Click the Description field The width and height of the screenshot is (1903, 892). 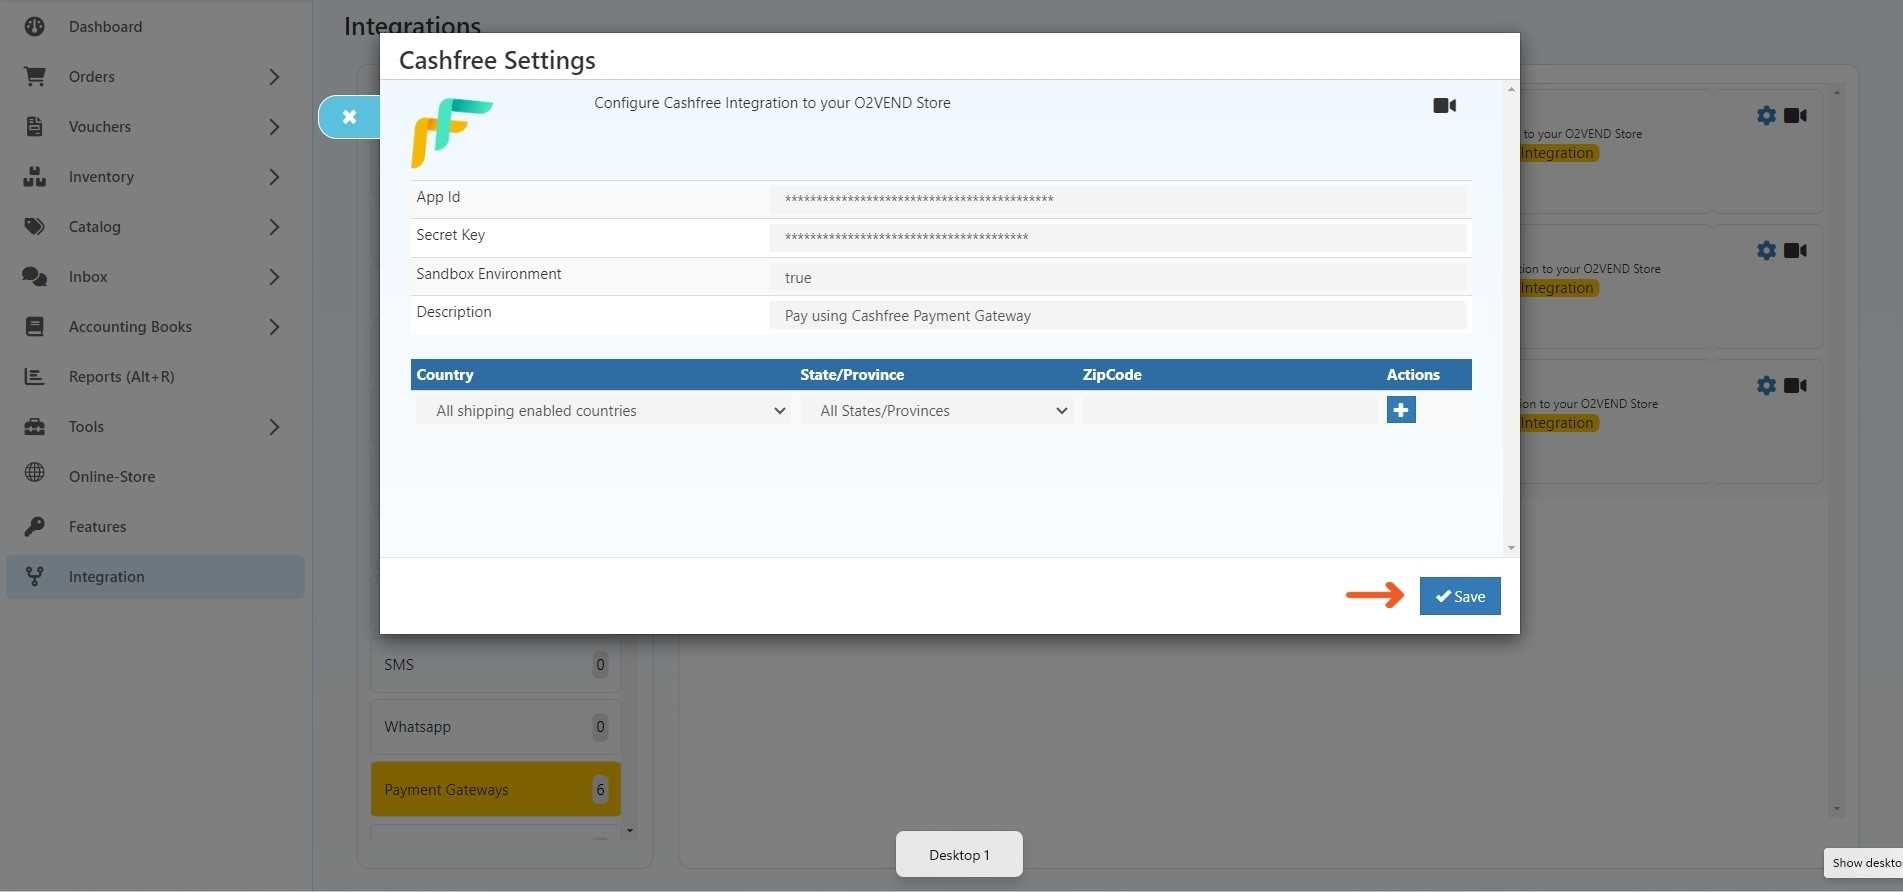(1118, 315)
